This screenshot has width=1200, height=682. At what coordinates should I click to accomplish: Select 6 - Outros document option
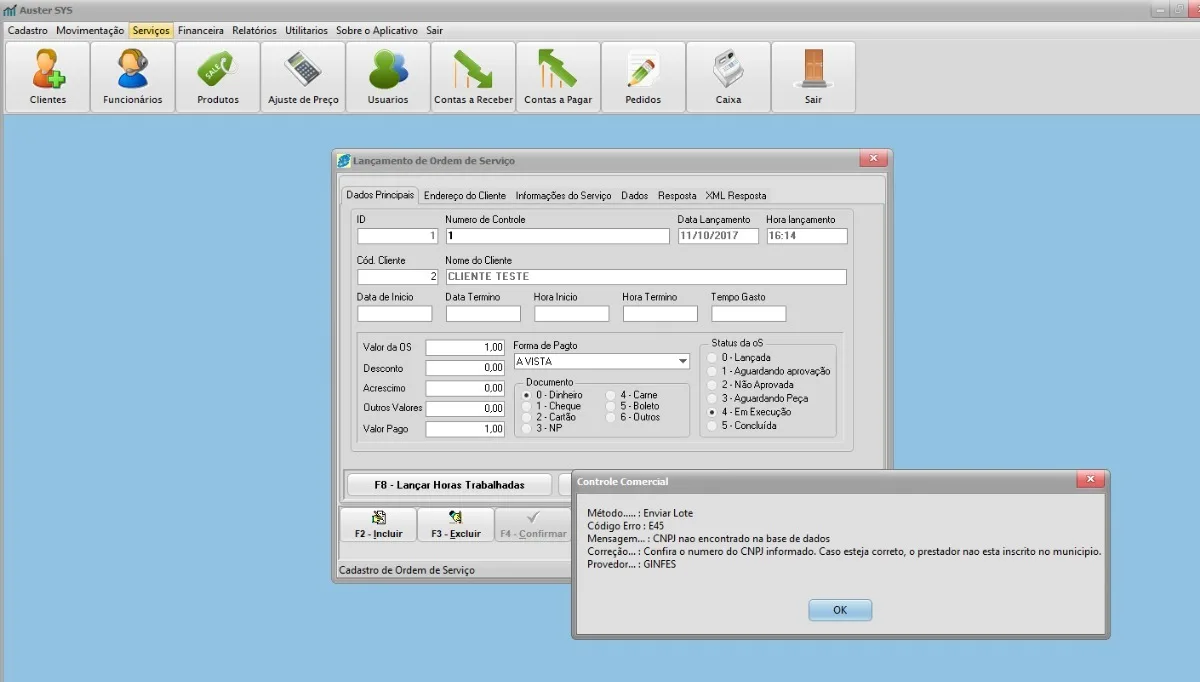click(x=633, y=417)
